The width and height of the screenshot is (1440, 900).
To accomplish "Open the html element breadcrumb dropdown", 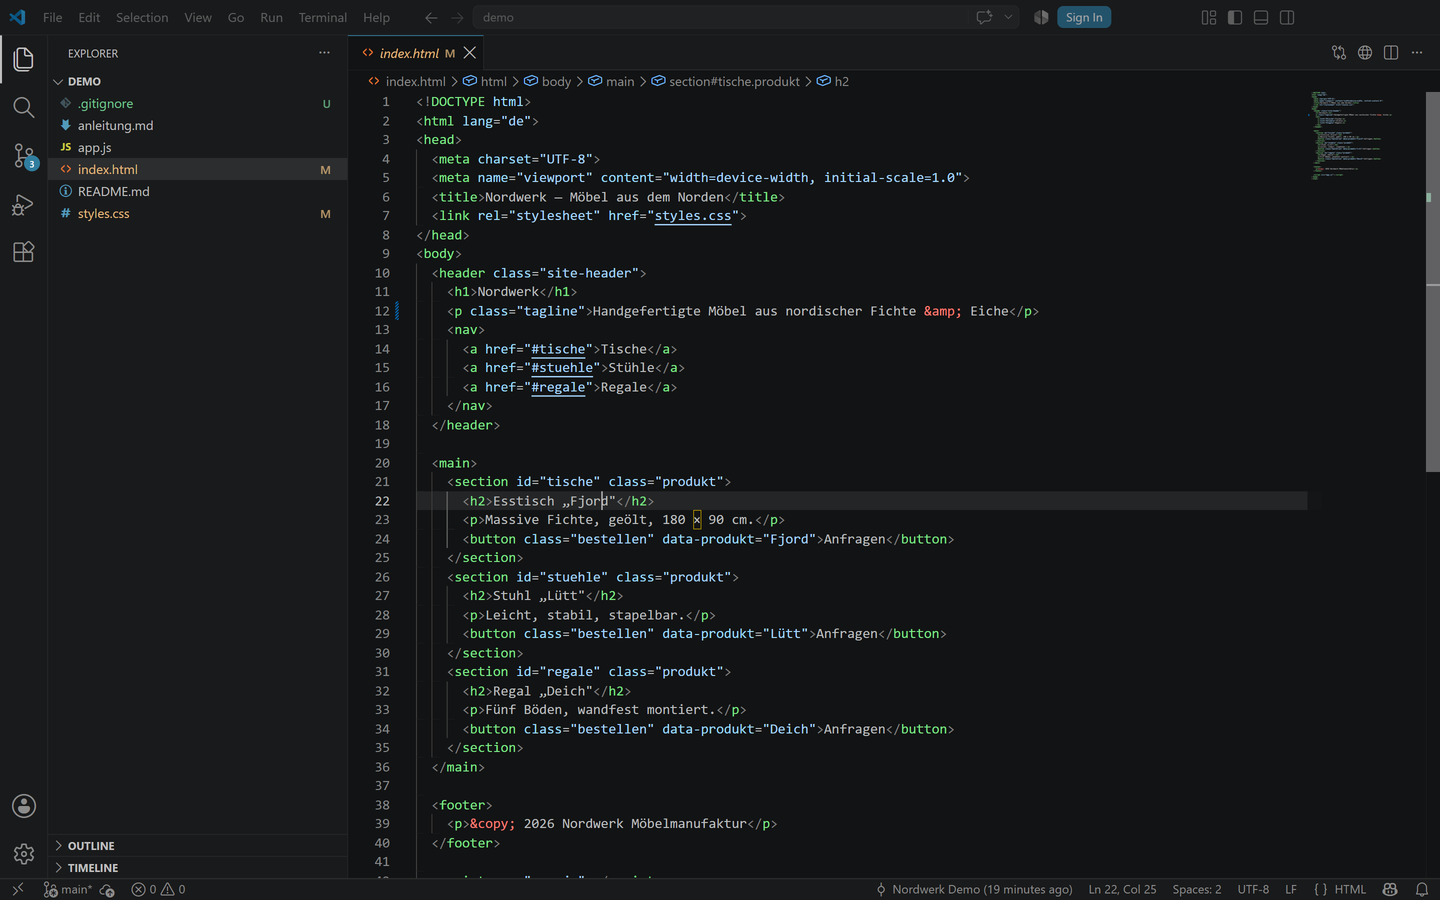I will click(x=485, y=81).
